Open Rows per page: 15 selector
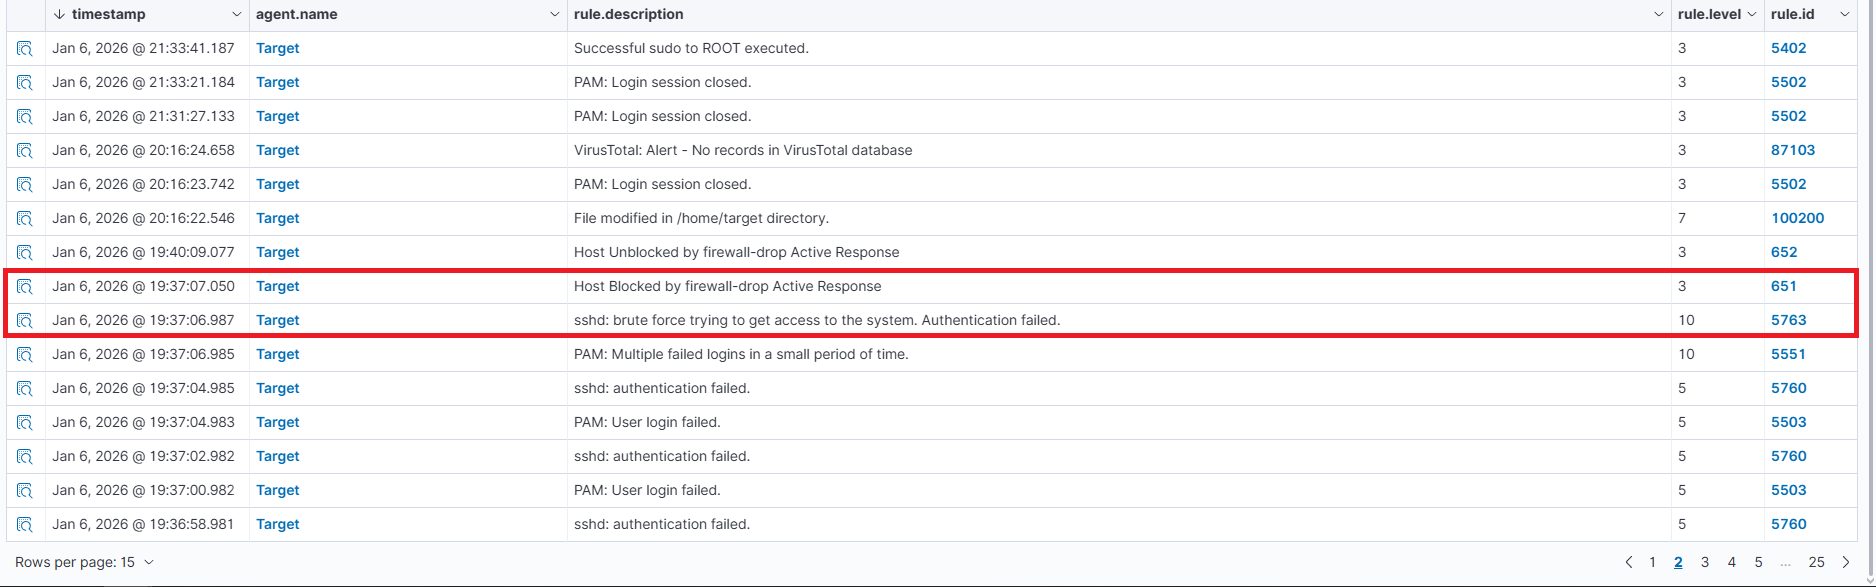Screen dimensions: 1876x587 [85, 562]
